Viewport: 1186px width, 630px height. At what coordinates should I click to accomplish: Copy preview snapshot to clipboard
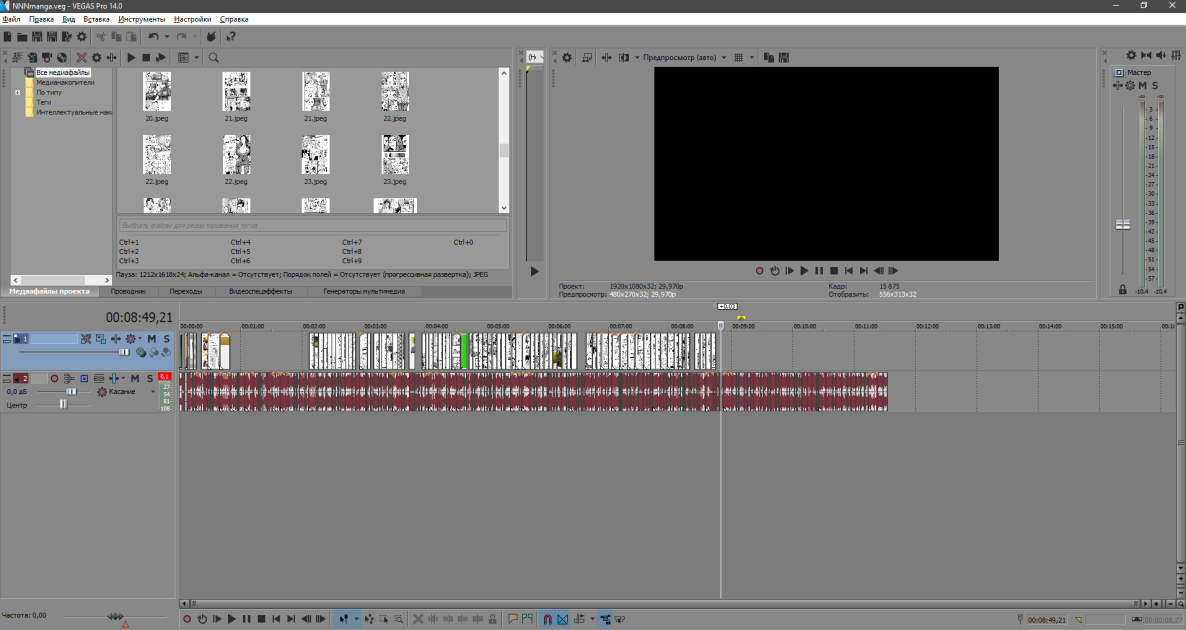[x=768, y=57]
